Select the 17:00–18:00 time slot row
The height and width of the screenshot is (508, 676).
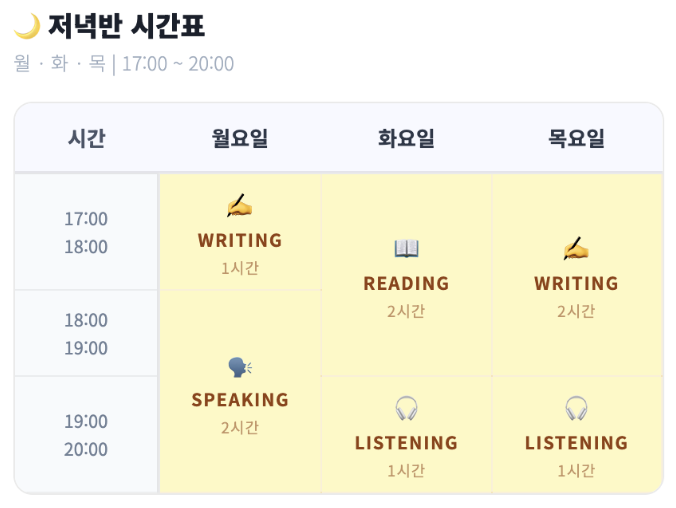pos(86,232)
